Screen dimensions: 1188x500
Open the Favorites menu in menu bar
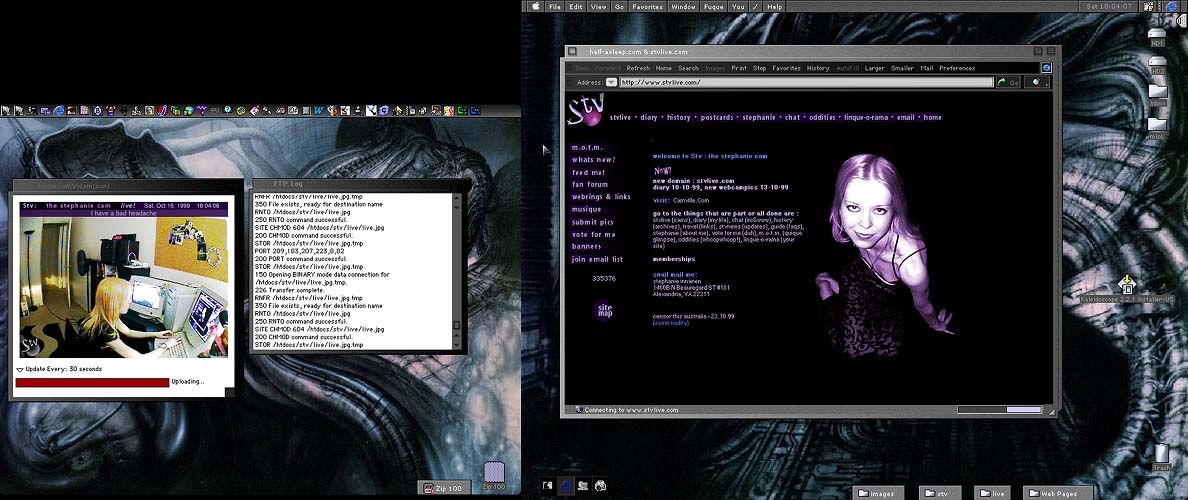pyautogui.click(x=647, y=6)
